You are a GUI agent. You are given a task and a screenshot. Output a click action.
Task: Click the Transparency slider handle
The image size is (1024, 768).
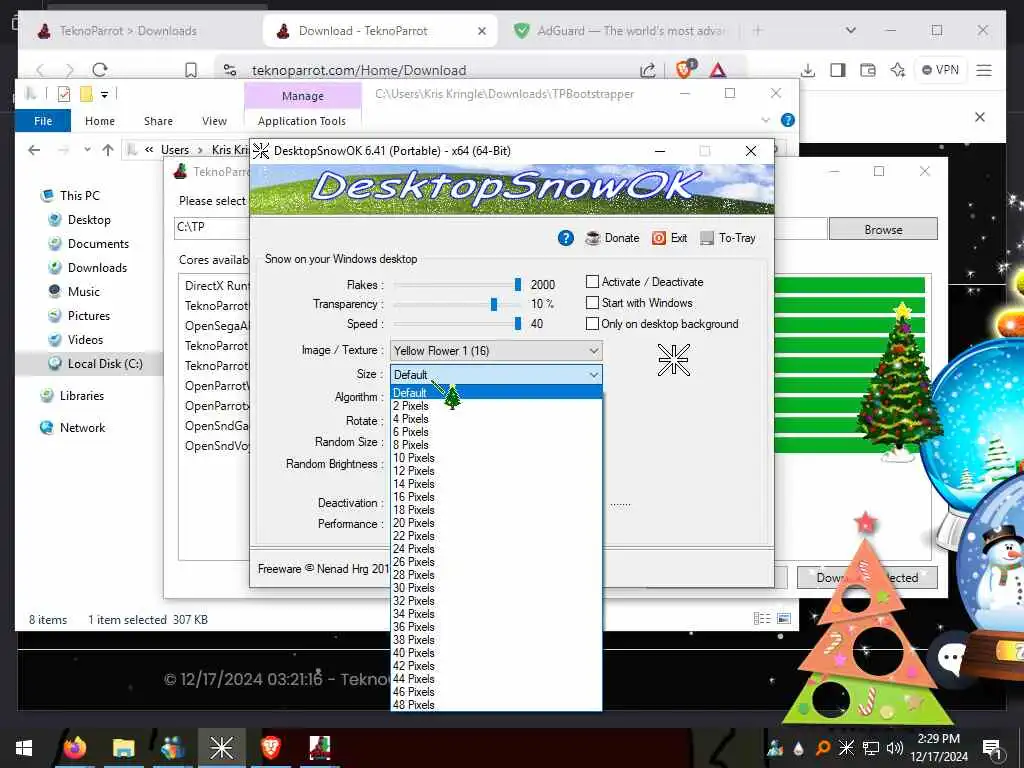point(494,304)
